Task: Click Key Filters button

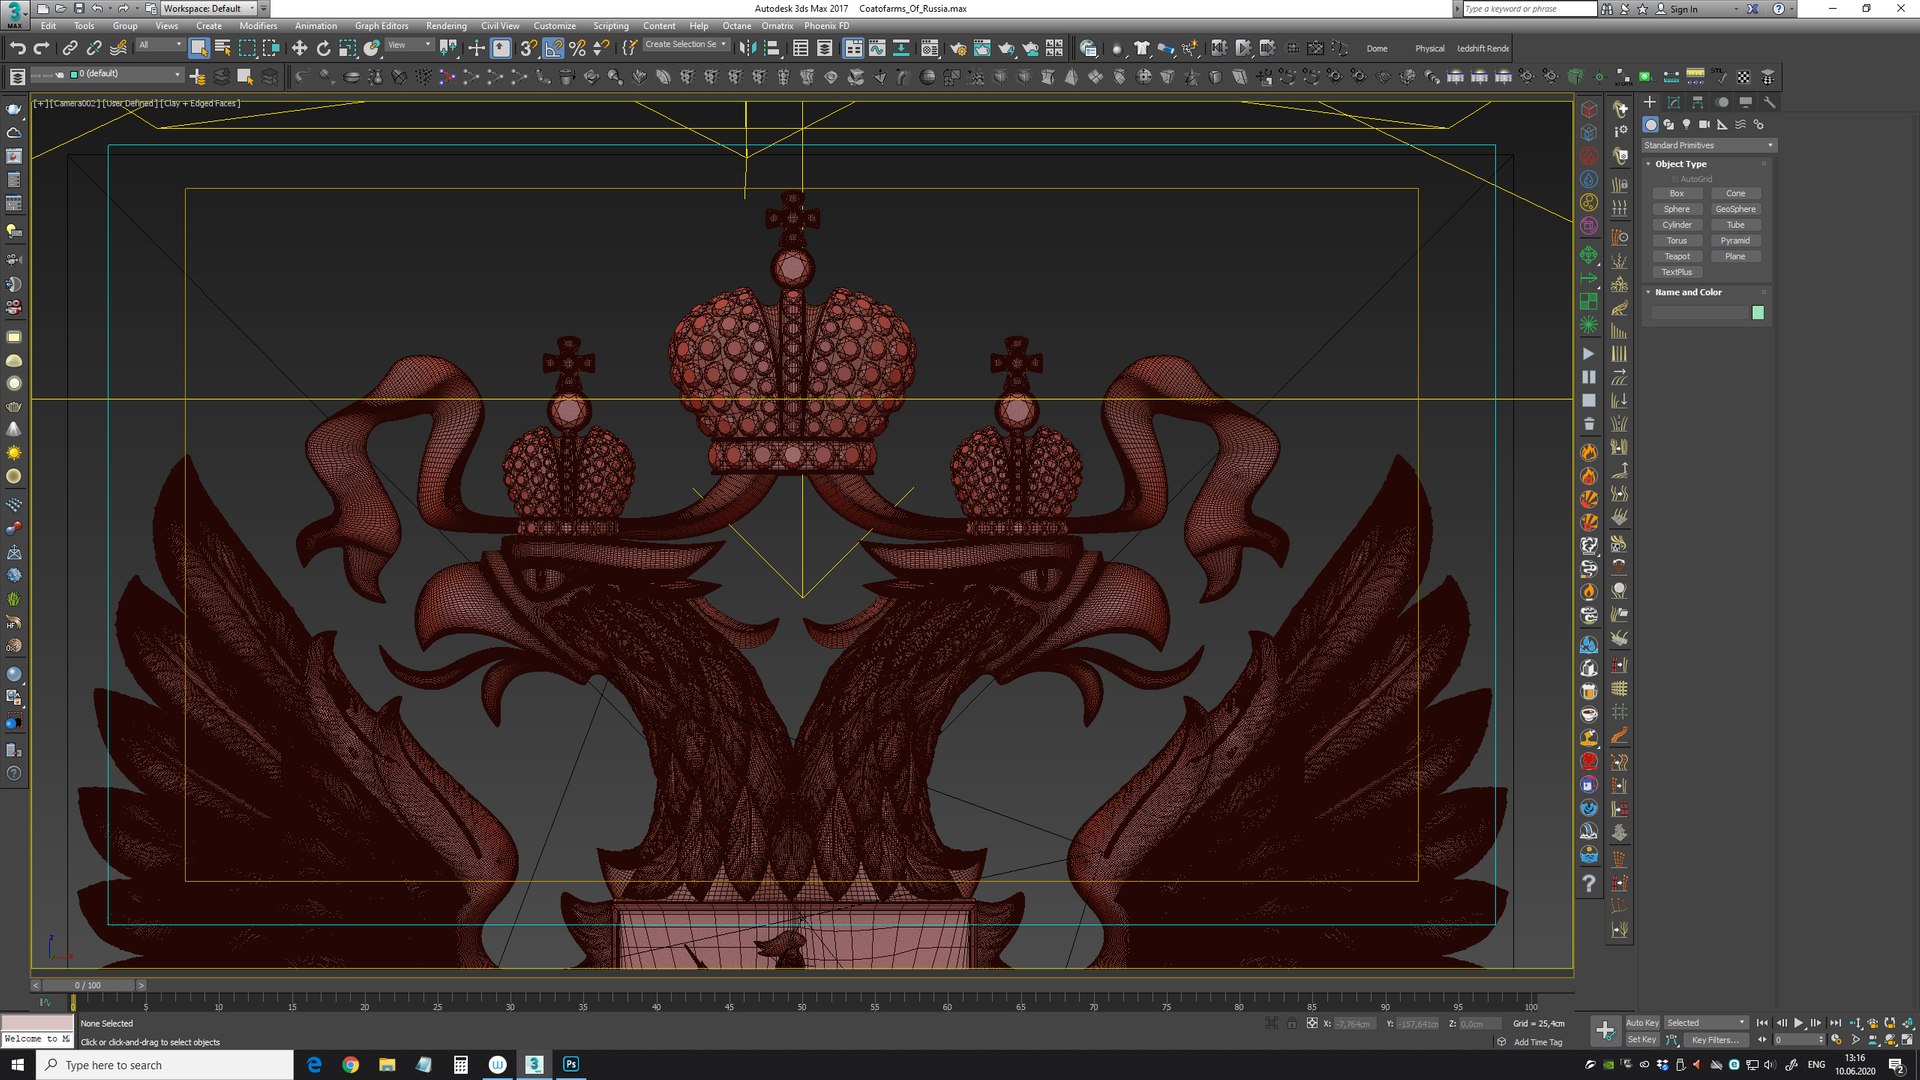Action: (1715, 1040)
